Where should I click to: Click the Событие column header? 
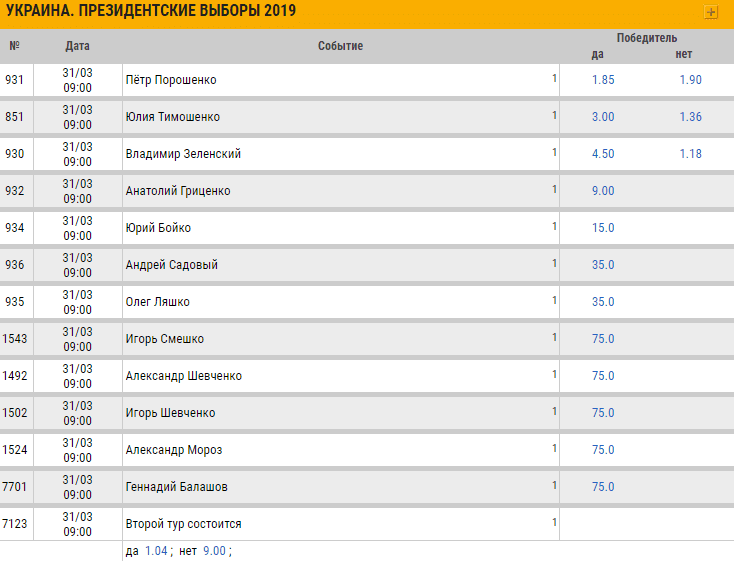[340, 46]
